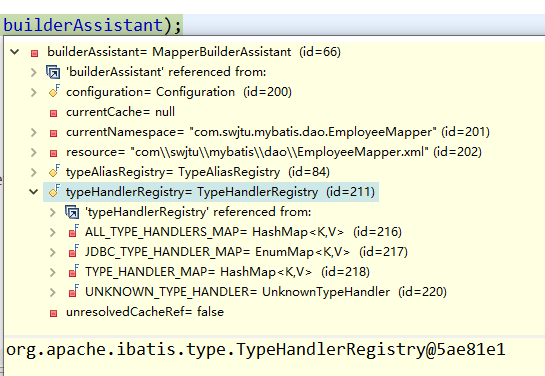Click field icon beside JDBC_TYPE_HANDLER_MAP

(74, 251)
